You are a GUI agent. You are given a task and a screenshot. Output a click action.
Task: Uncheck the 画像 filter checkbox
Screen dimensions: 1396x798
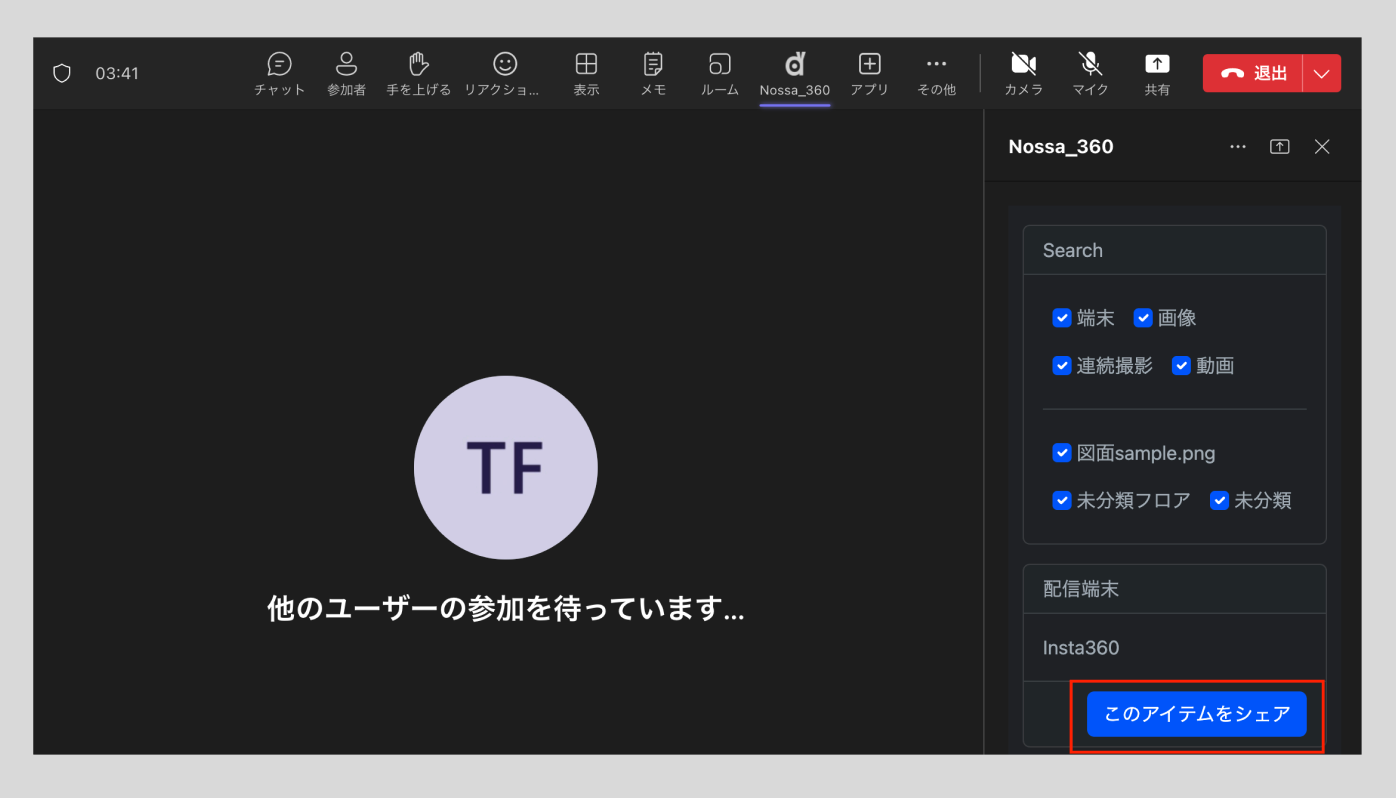pos(1143,318)
